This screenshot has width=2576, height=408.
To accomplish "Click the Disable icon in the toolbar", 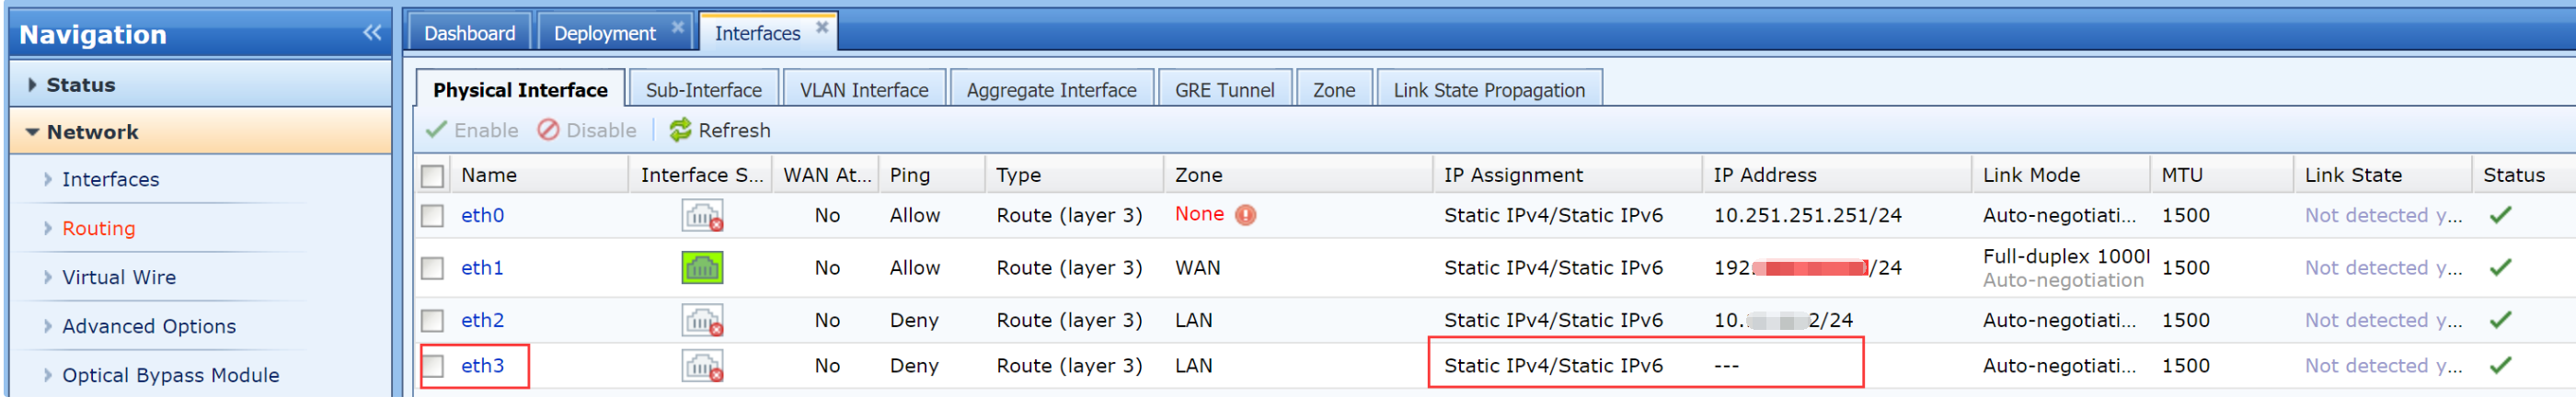I will click(548, 130).
